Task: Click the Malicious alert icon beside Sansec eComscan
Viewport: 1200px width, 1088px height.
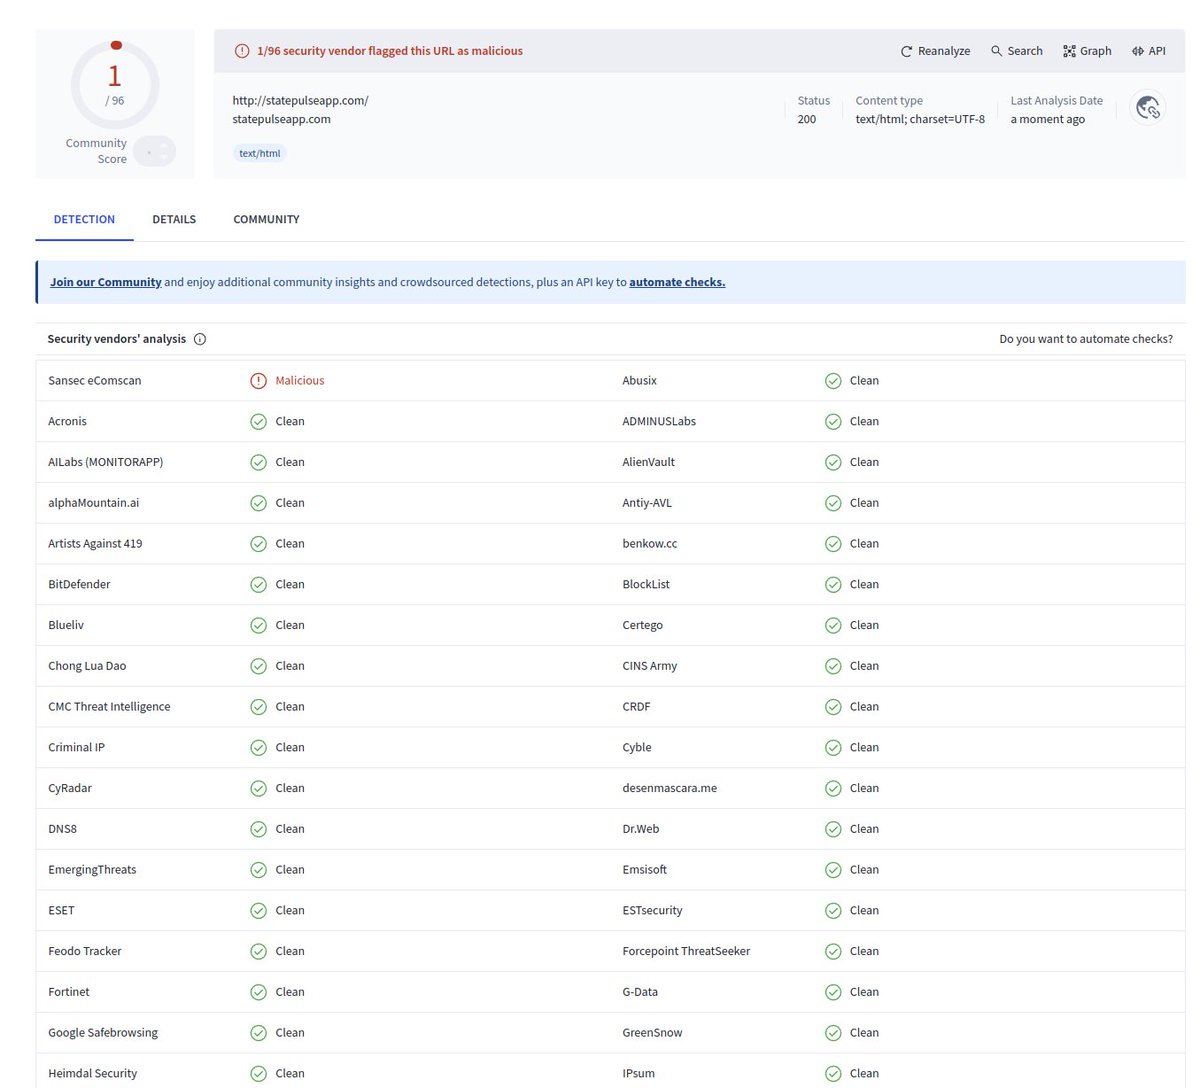Action: click(260, 380)
